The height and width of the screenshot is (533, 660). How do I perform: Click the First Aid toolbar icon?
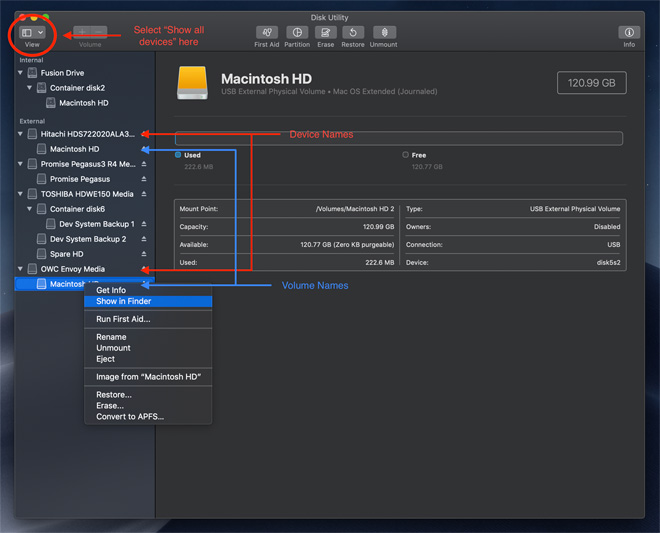pyautogui.click(x=266, y=32)
